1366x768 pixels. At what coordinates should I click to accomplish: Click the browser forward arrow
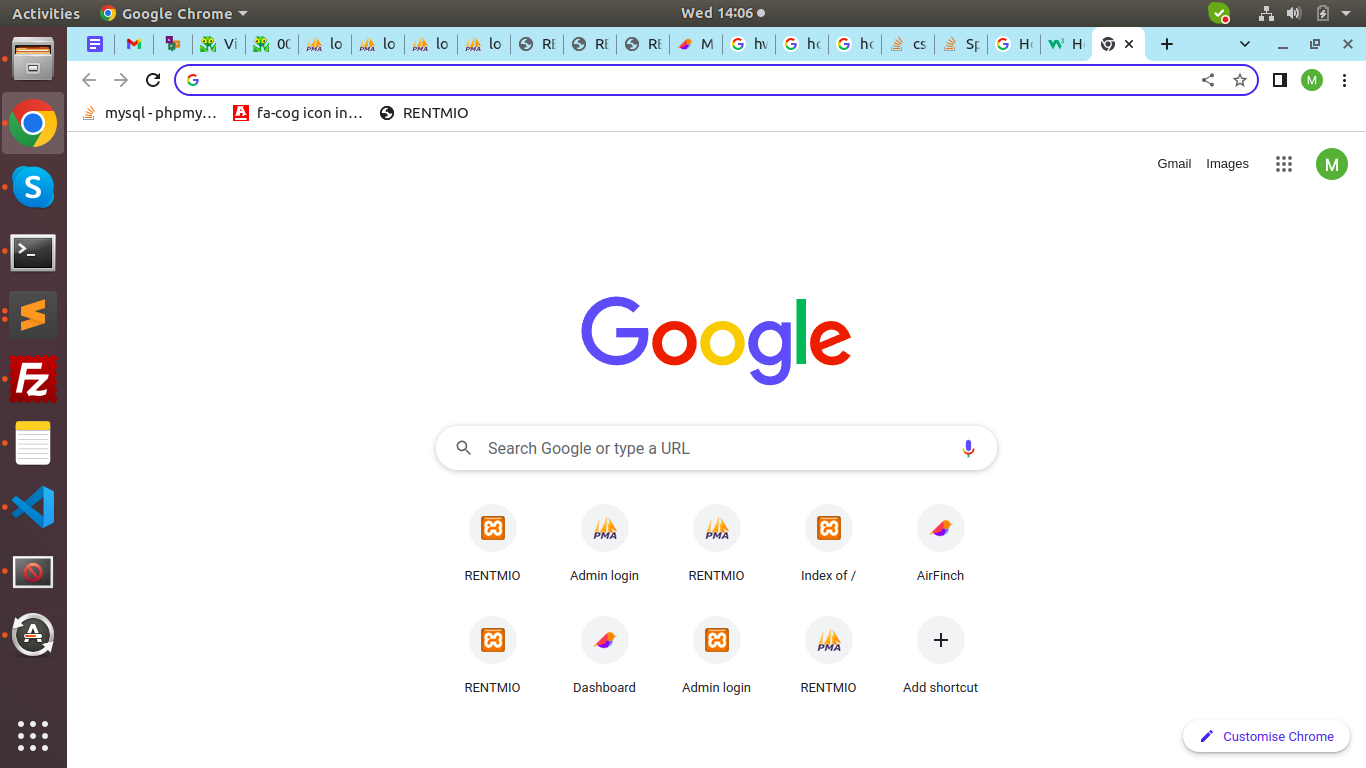(121, 80)
